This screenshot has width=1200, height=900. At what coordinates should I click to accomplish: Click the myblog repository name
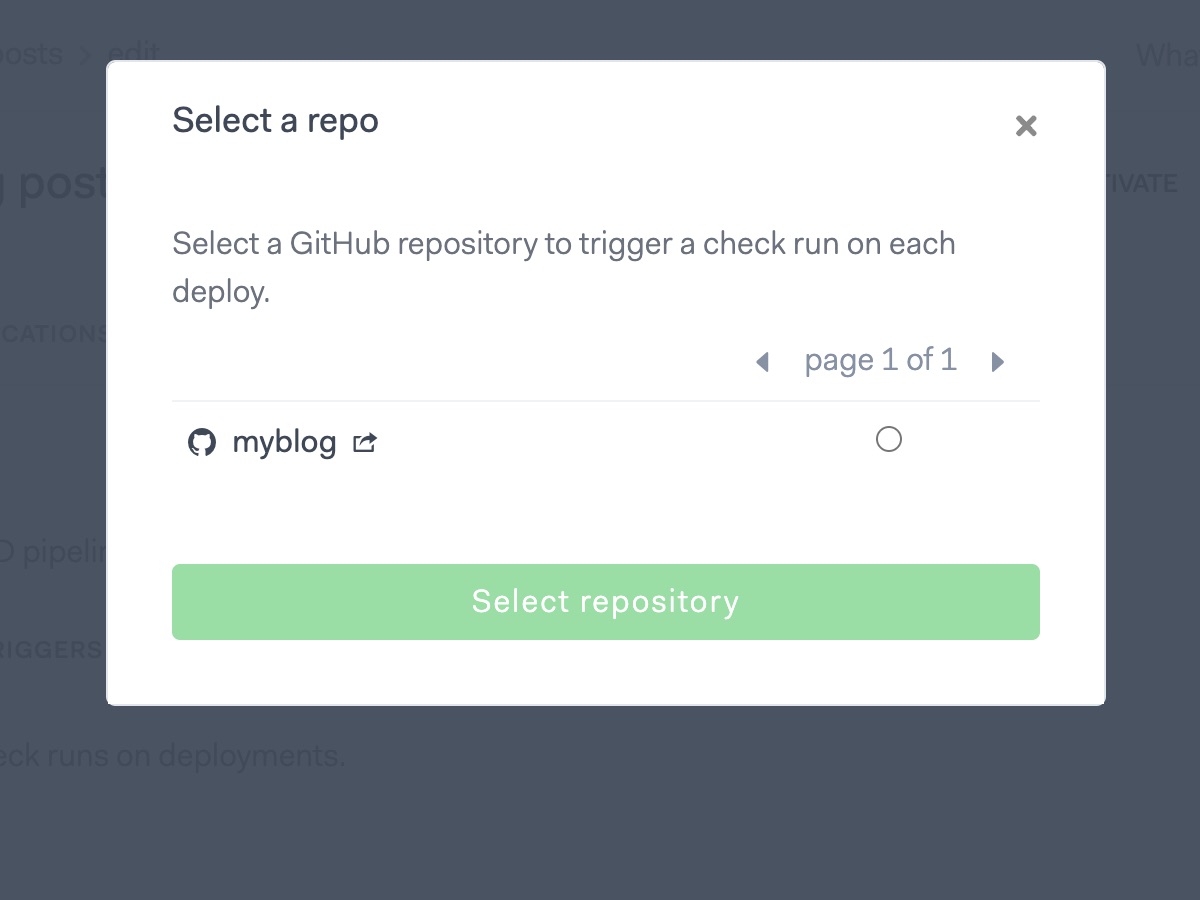tap(284, 442)
